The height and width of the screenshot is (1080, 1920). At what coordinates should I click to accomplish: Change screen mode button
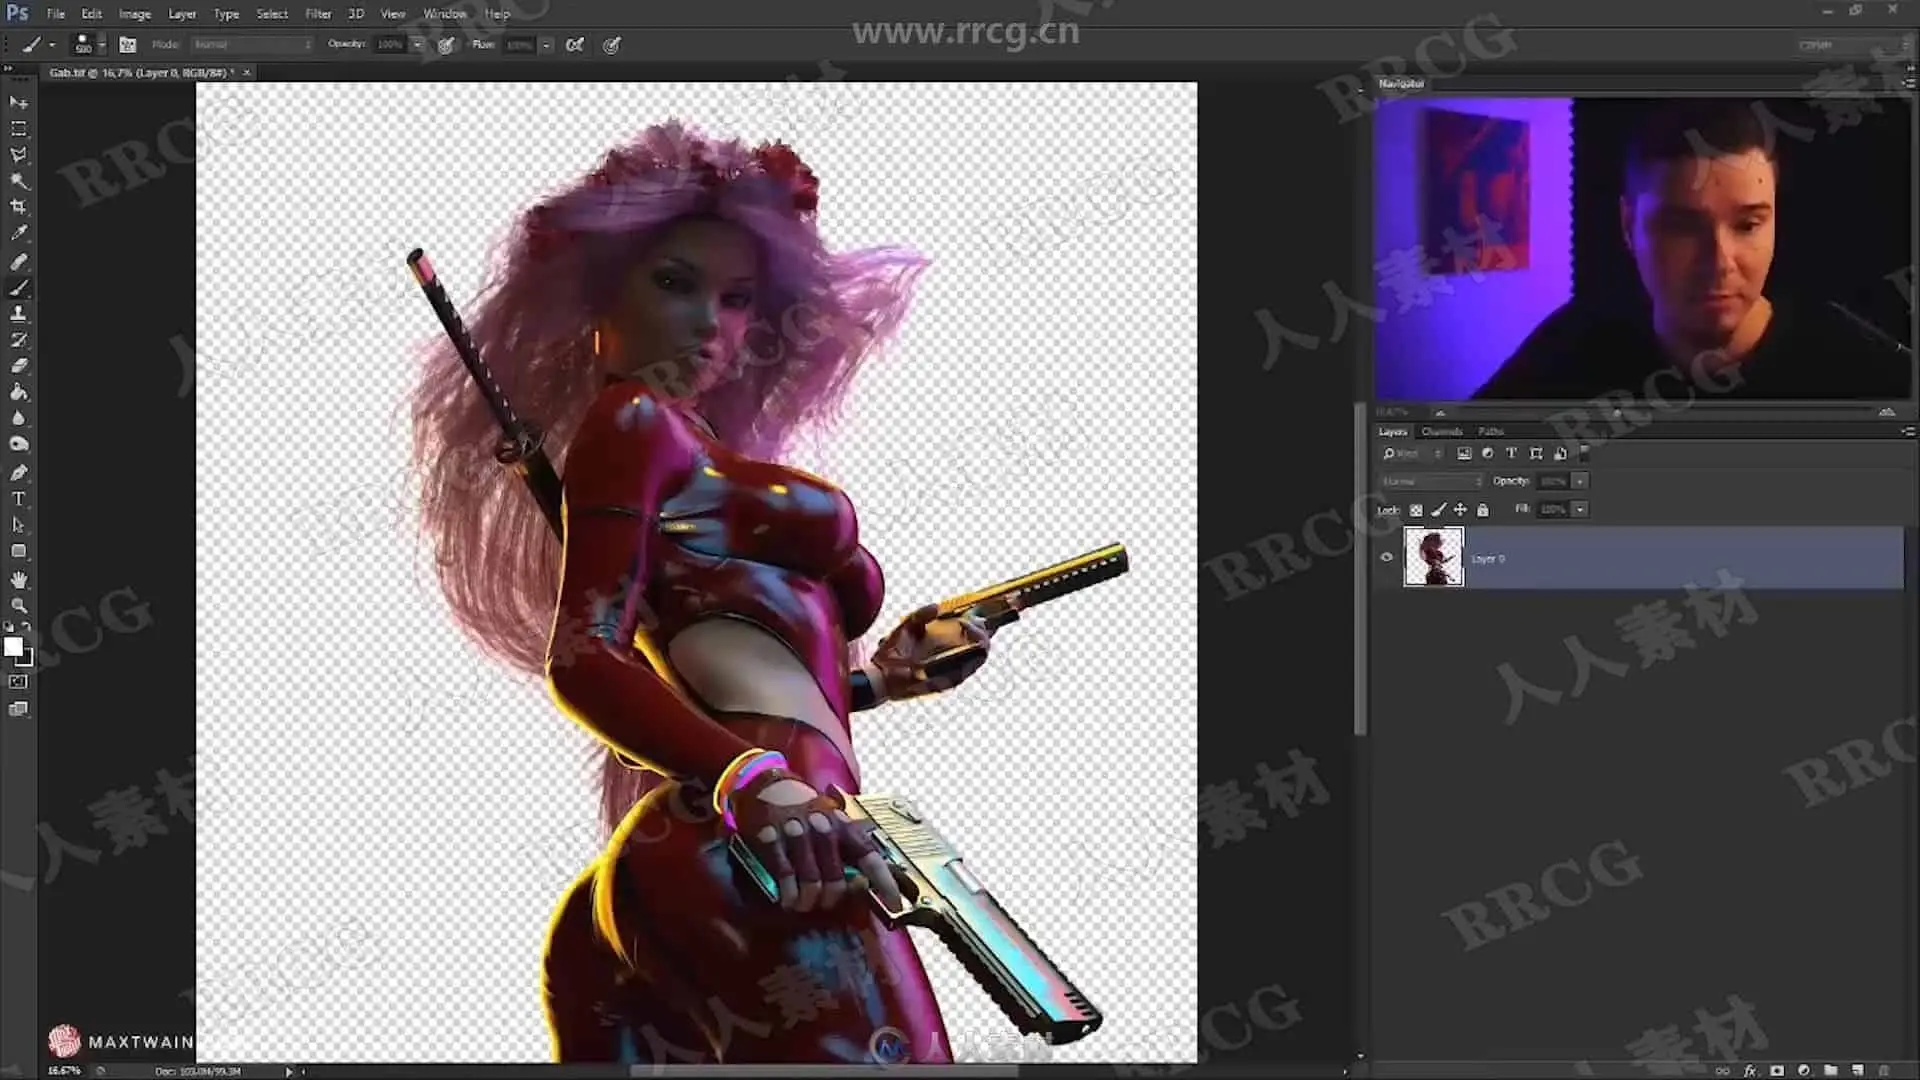pyautogui.click(x=18, y=709)
